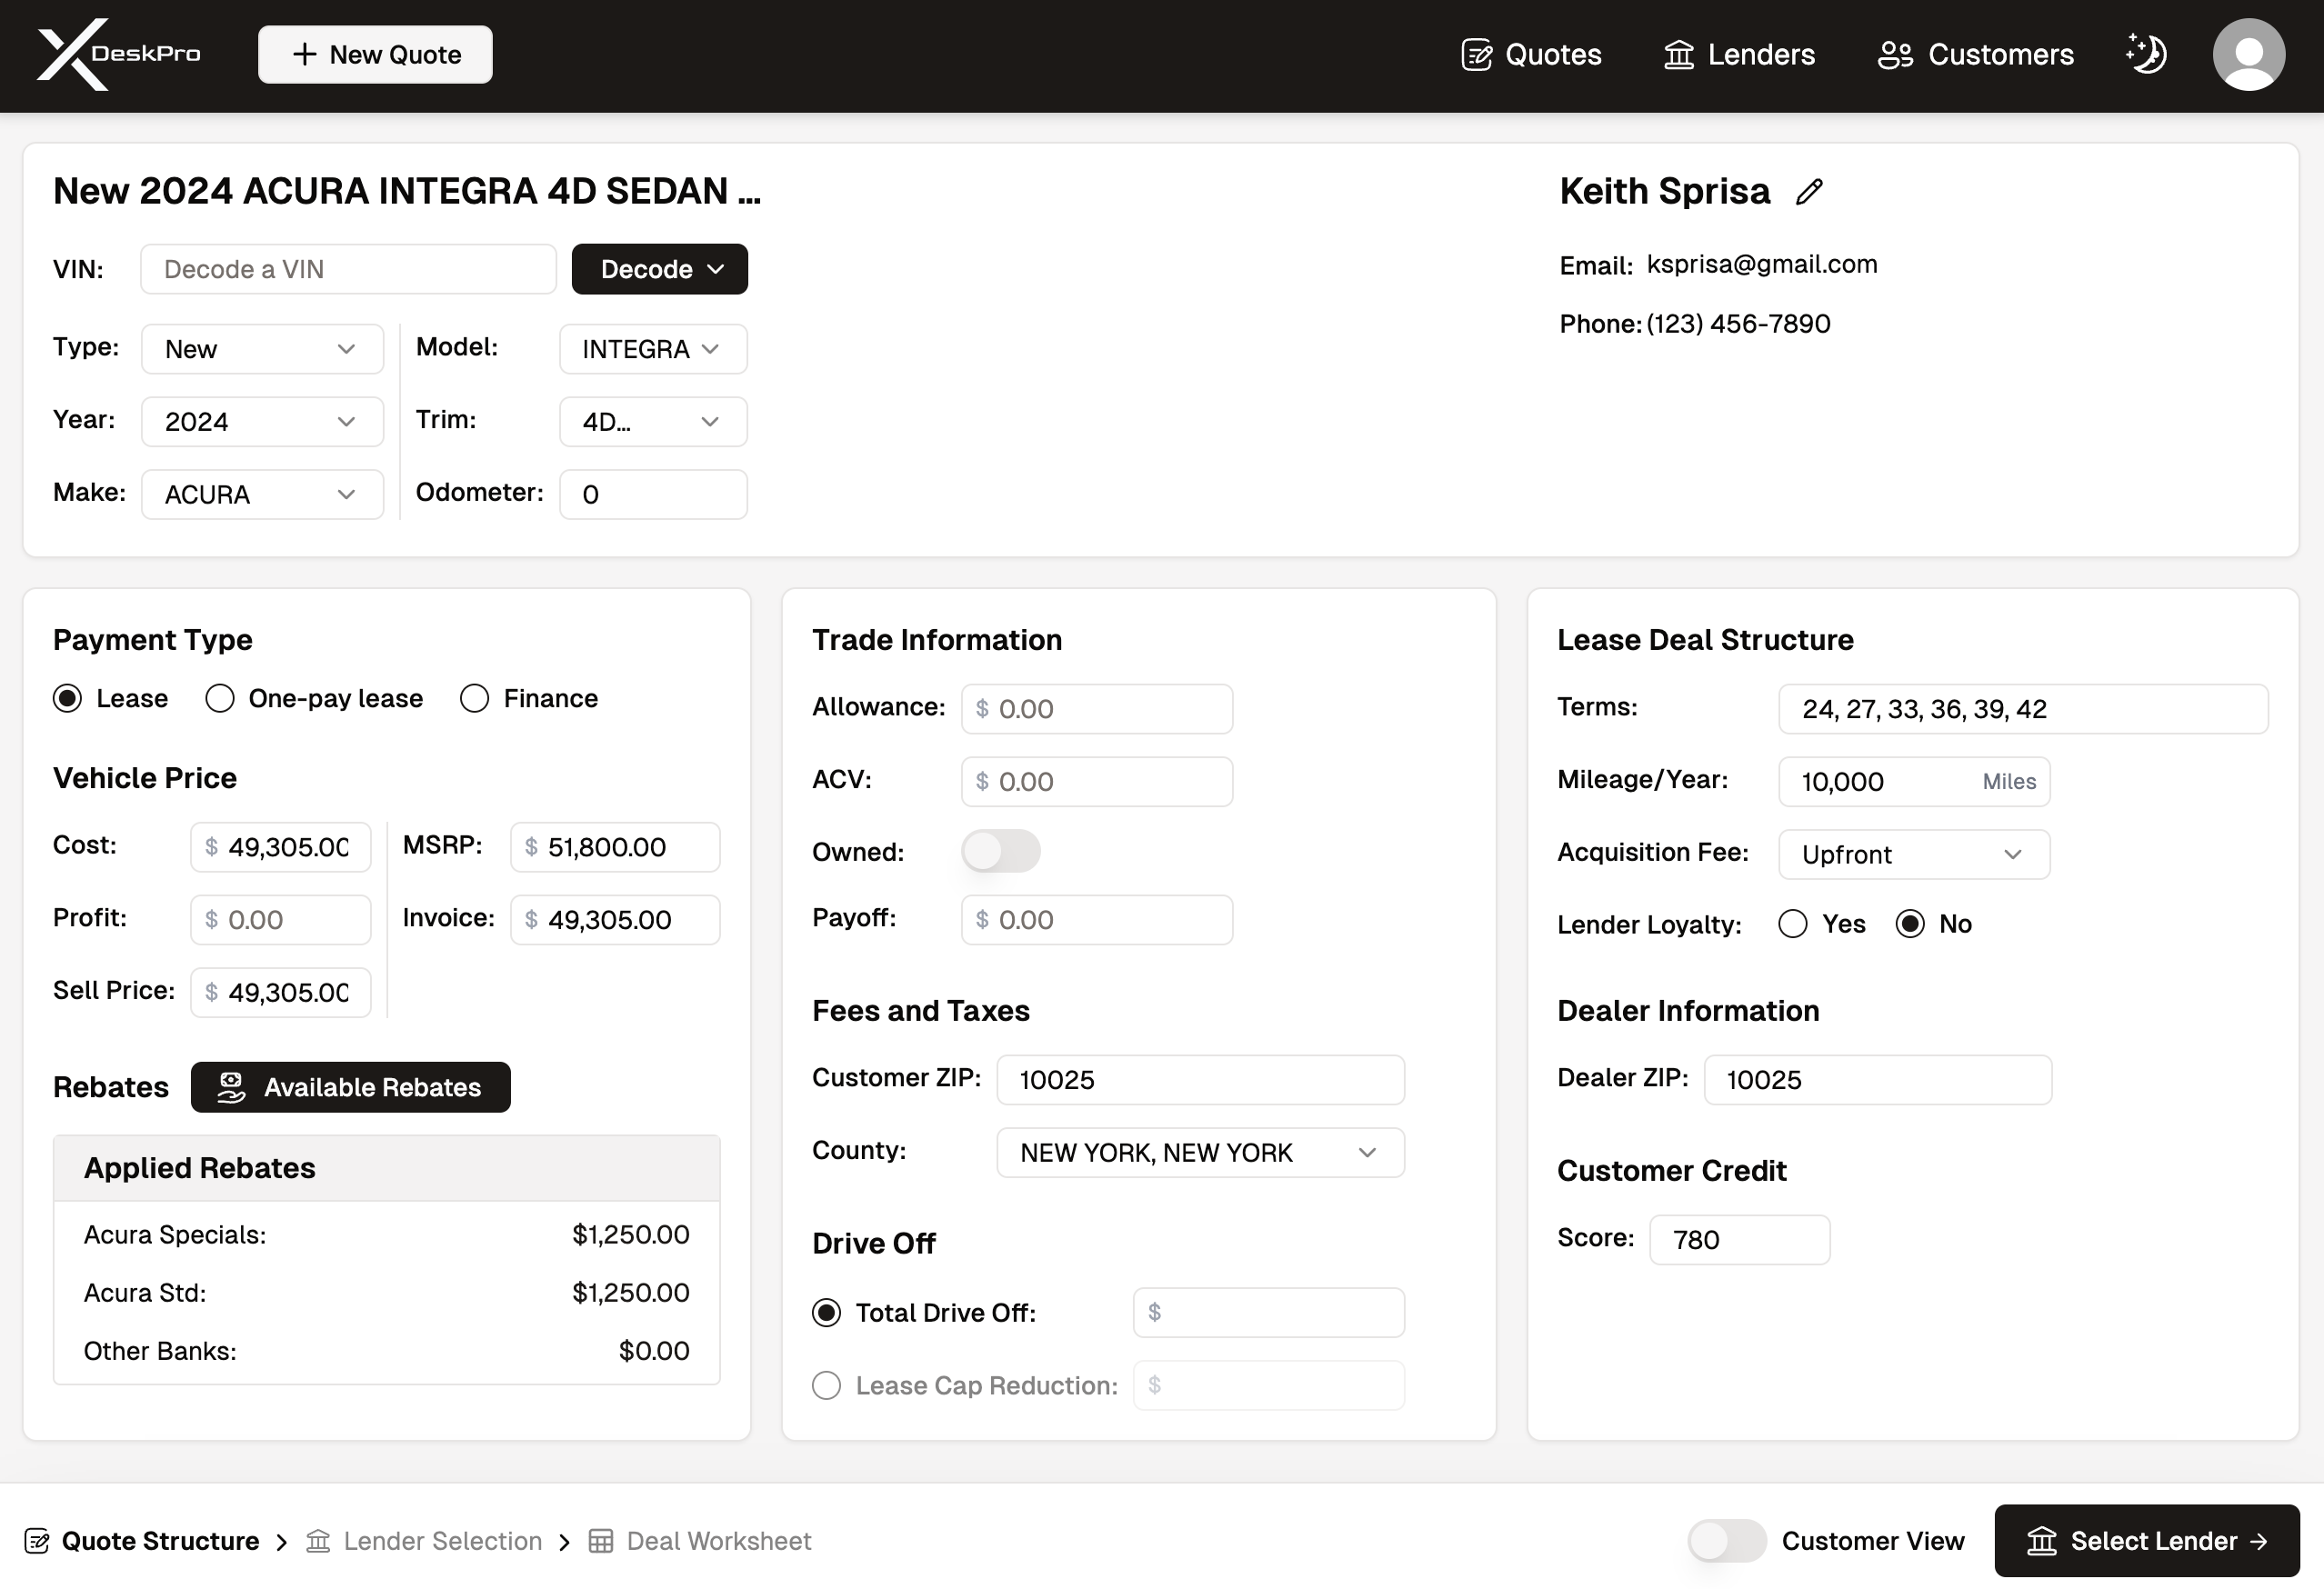2324x1589 pixels.
Task: Open the Model dropdown showing INTEGRA
Action: (653, 349)
